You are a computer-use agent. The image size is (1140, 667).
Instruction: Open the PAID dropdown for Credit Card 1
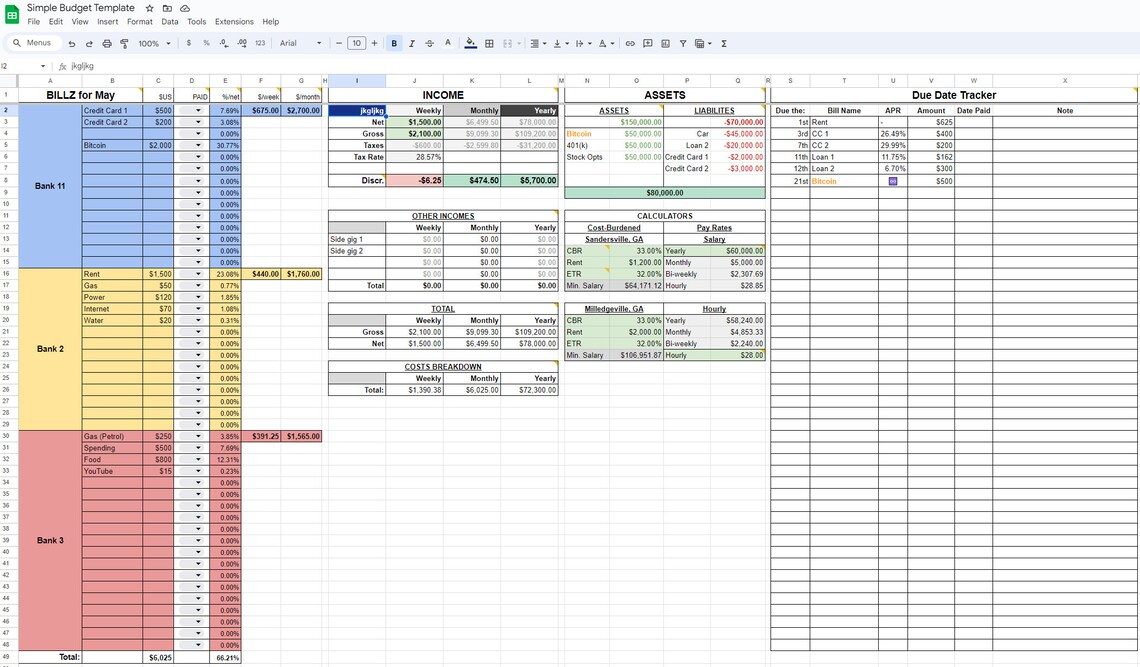pyautogui.click(x=196, y=110)
